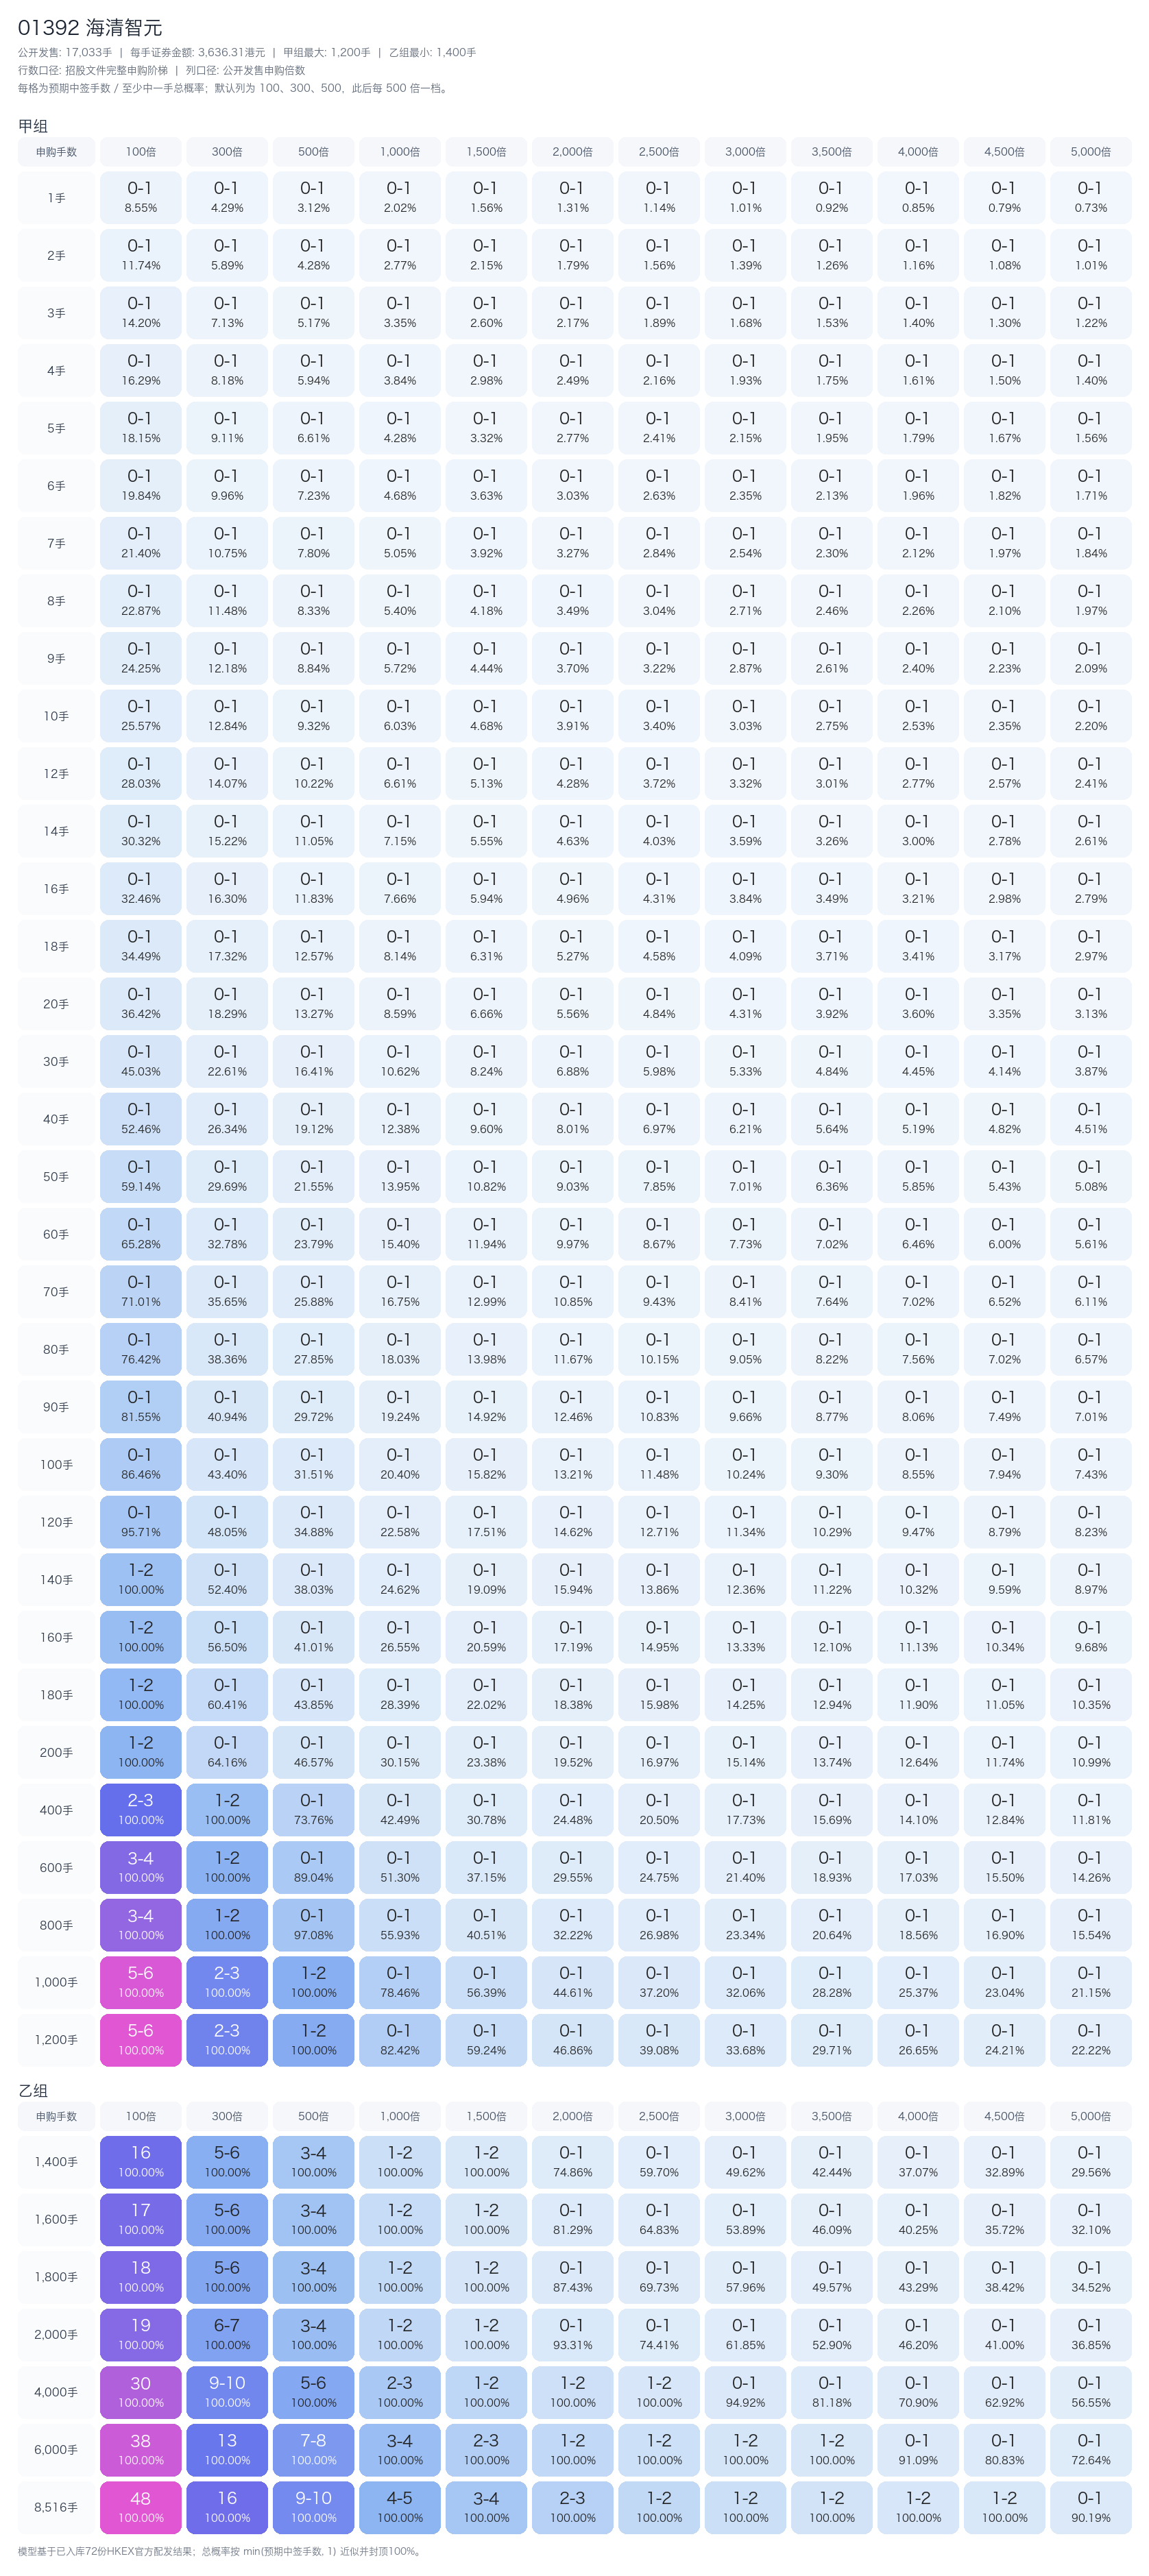Image resolution: width=1149 pixels, height=2576 pixels.
Task: Select the 38 cell in the 6,000手 row
Action: pos(140,2450)
